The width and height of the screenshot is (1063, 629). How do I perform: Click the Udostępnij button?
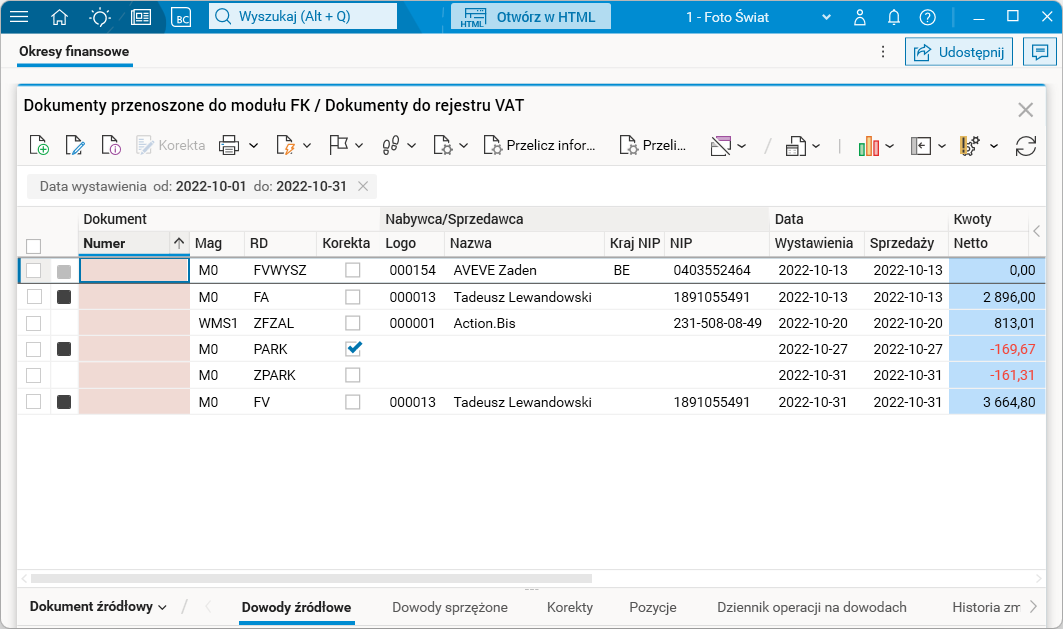959,52
